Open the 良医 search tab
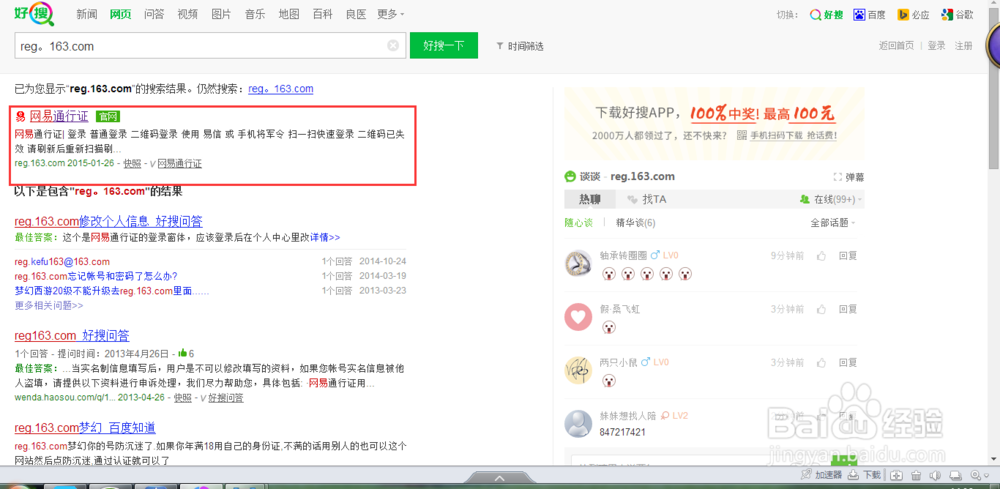The height and width of the screenshot is (489, 1000). point(356,14)
